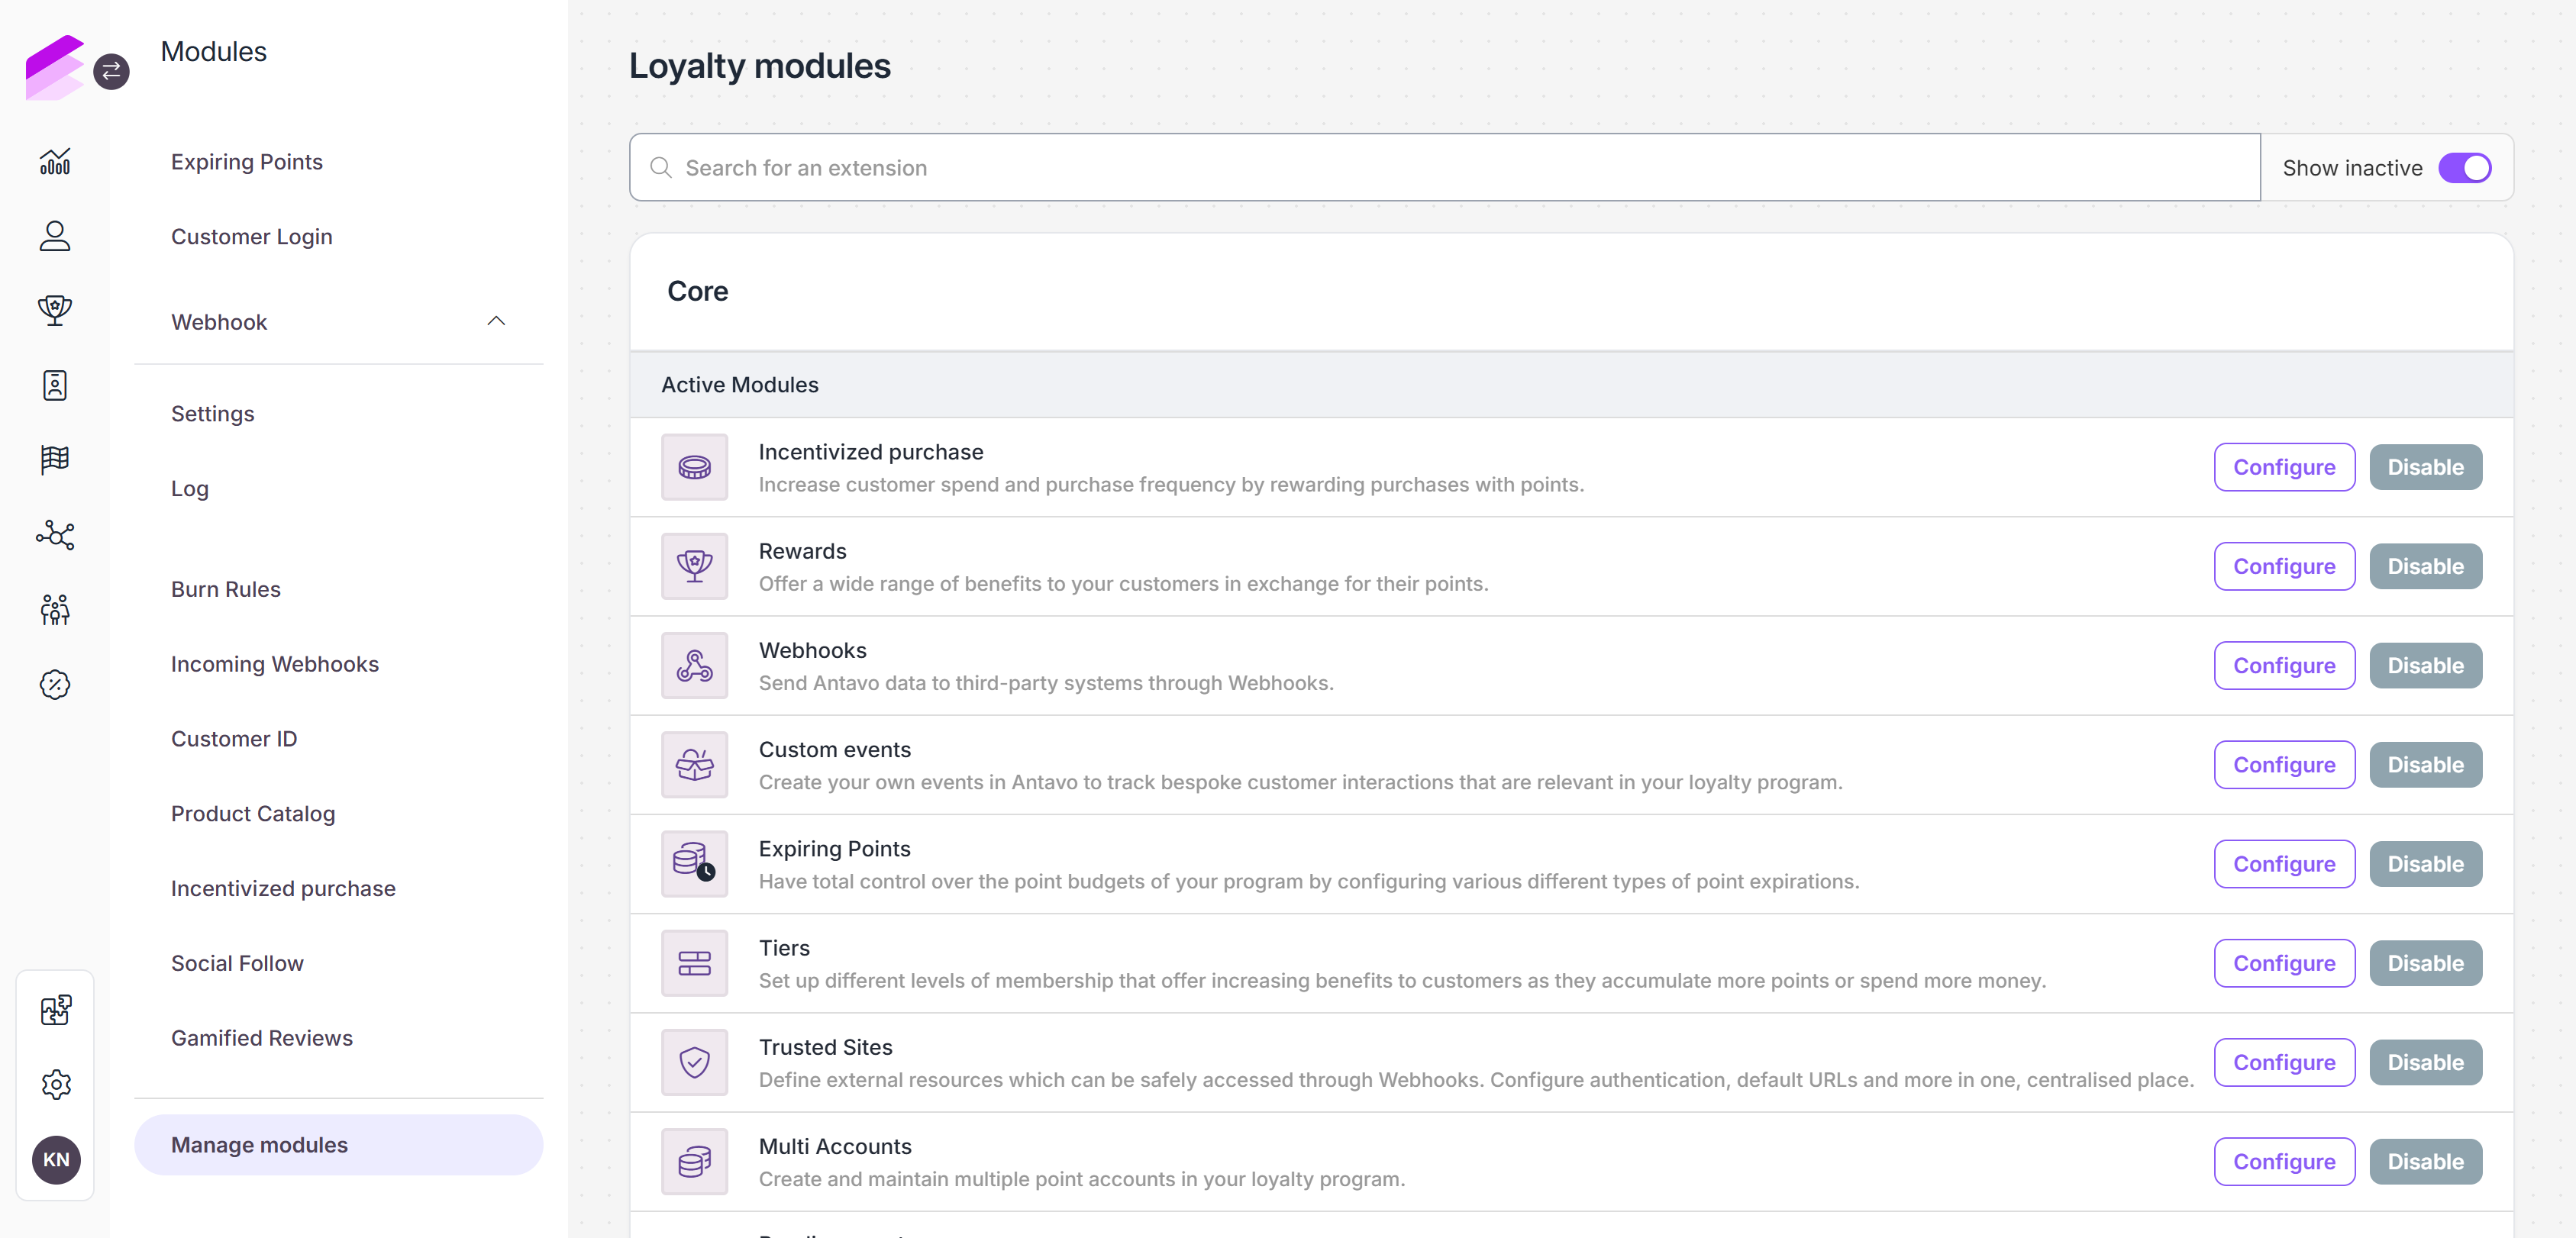The height and width of the screenshot is (1238, 2576).
Task: Configure the Rewards module
Action: point(2284,566)
